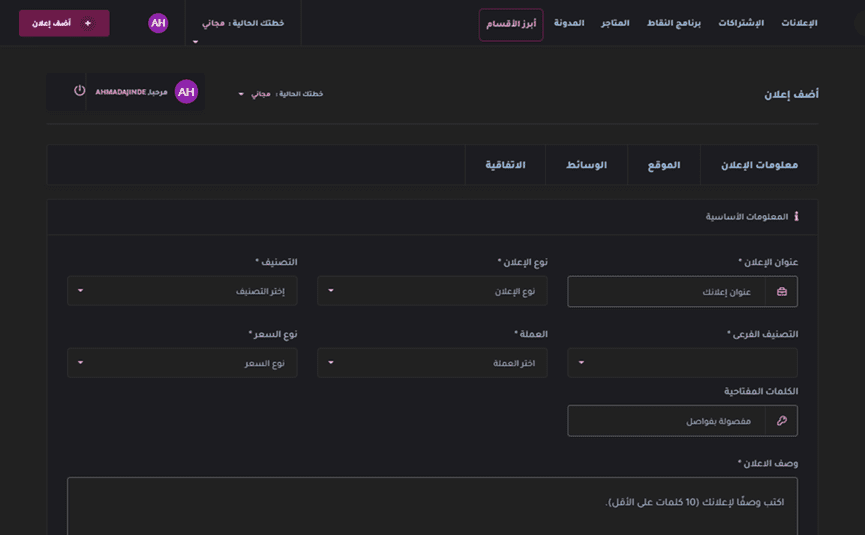Viewport: 865px width, 535px height.
Task: Click the وصف الاعلان label
Action: [x=768, y=463]
